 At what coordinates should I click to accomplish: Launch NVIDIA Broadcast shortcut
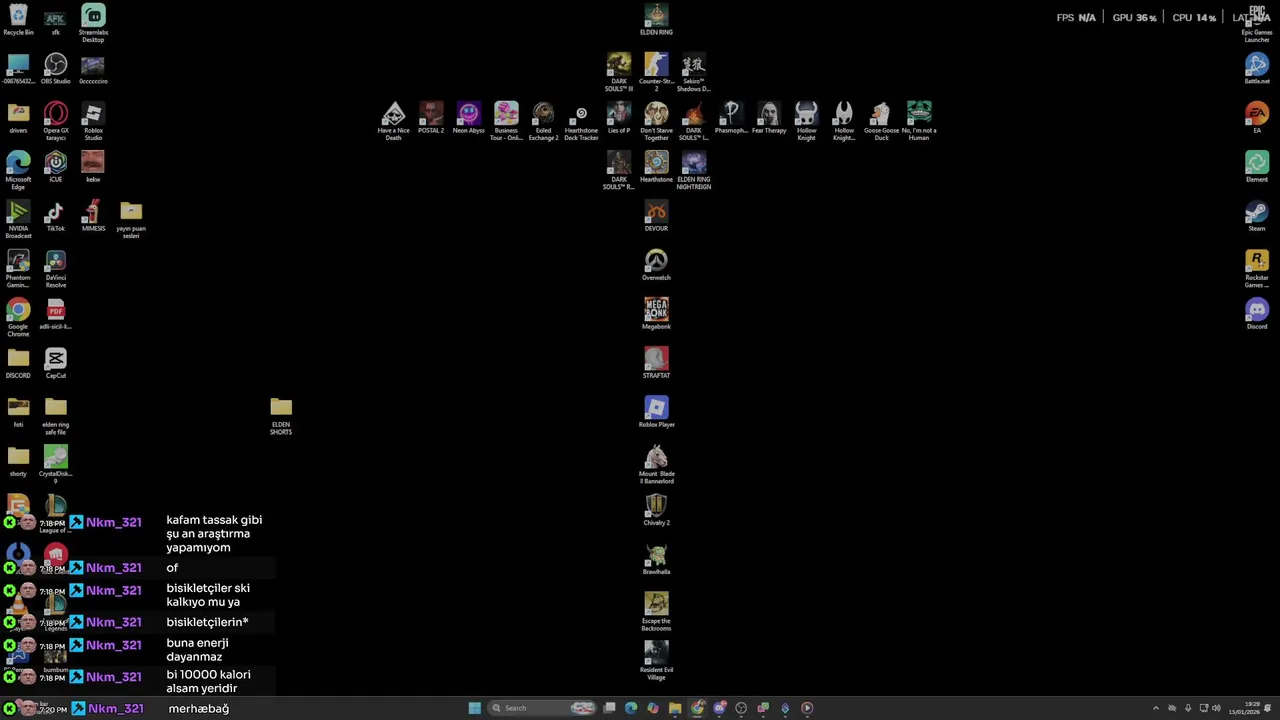coord(18,219)
